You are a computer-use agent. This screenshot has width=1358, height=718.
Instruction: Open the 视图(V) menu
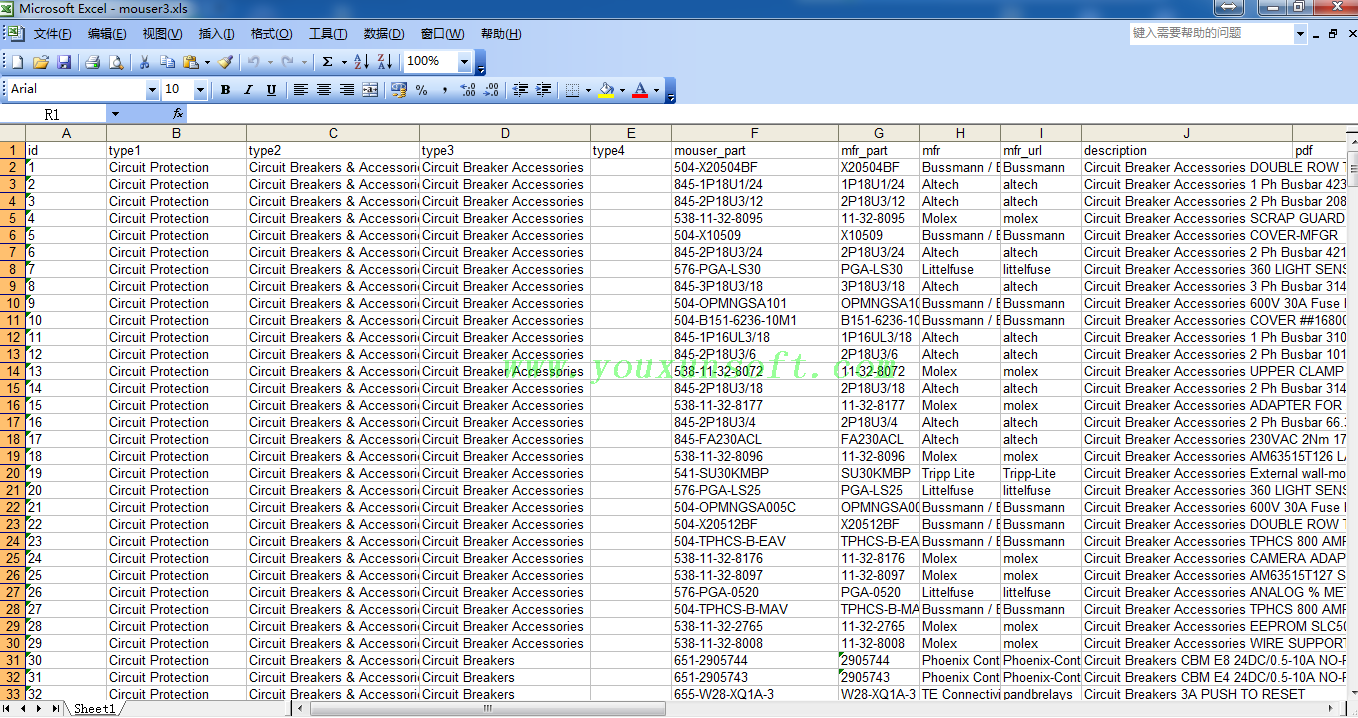click(162, 34)
